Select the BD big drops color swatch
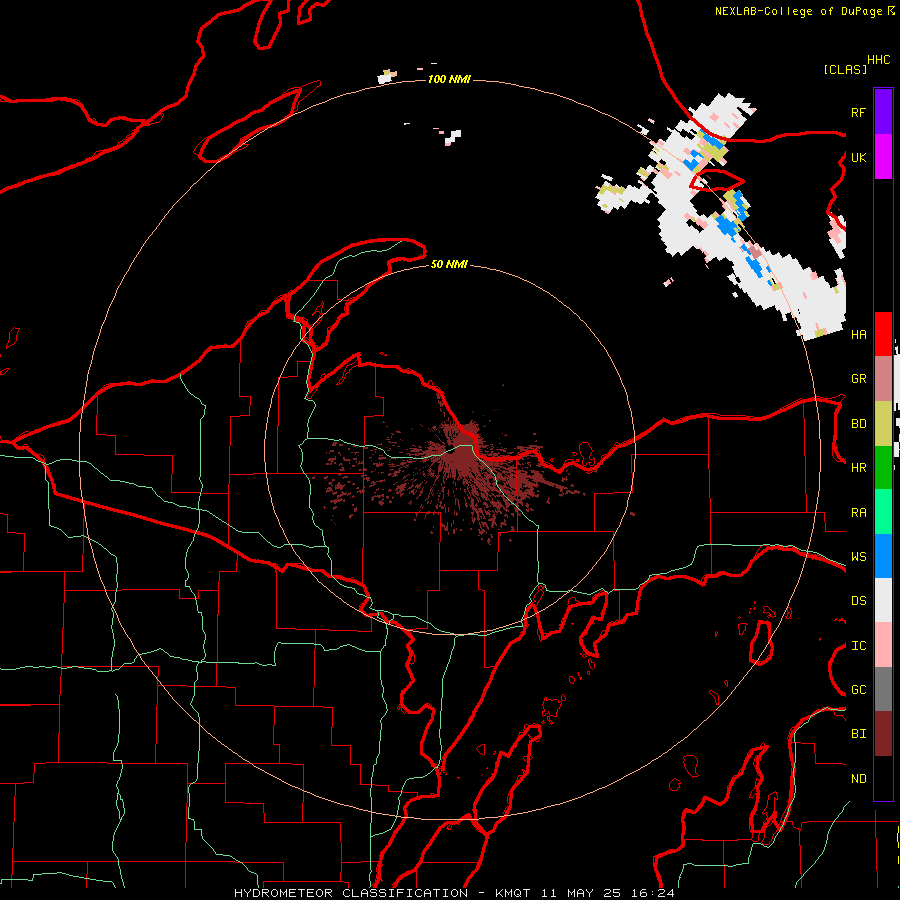The height and width of the screenshot is (900, 900). tap(883, 424)
